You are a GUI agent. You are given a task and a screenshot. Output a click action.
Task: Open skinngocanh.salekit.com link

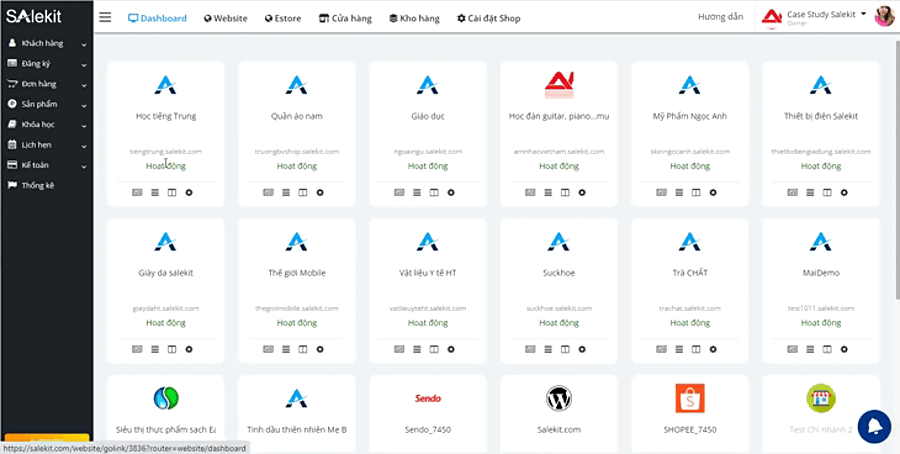point(690,152)
